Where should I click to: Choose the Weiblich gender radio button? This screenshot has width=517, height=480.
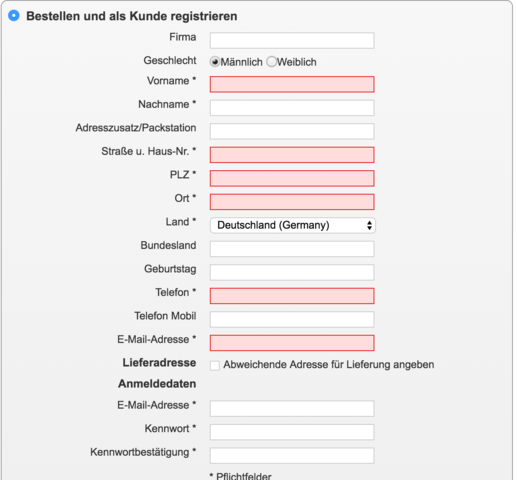coord(271,62)
